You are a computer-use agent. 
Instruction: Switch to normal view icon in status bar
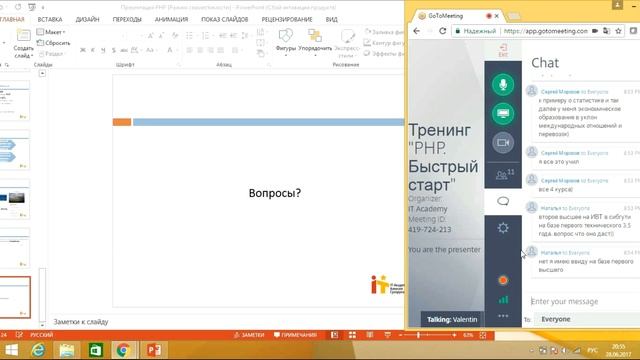(334, 335)
